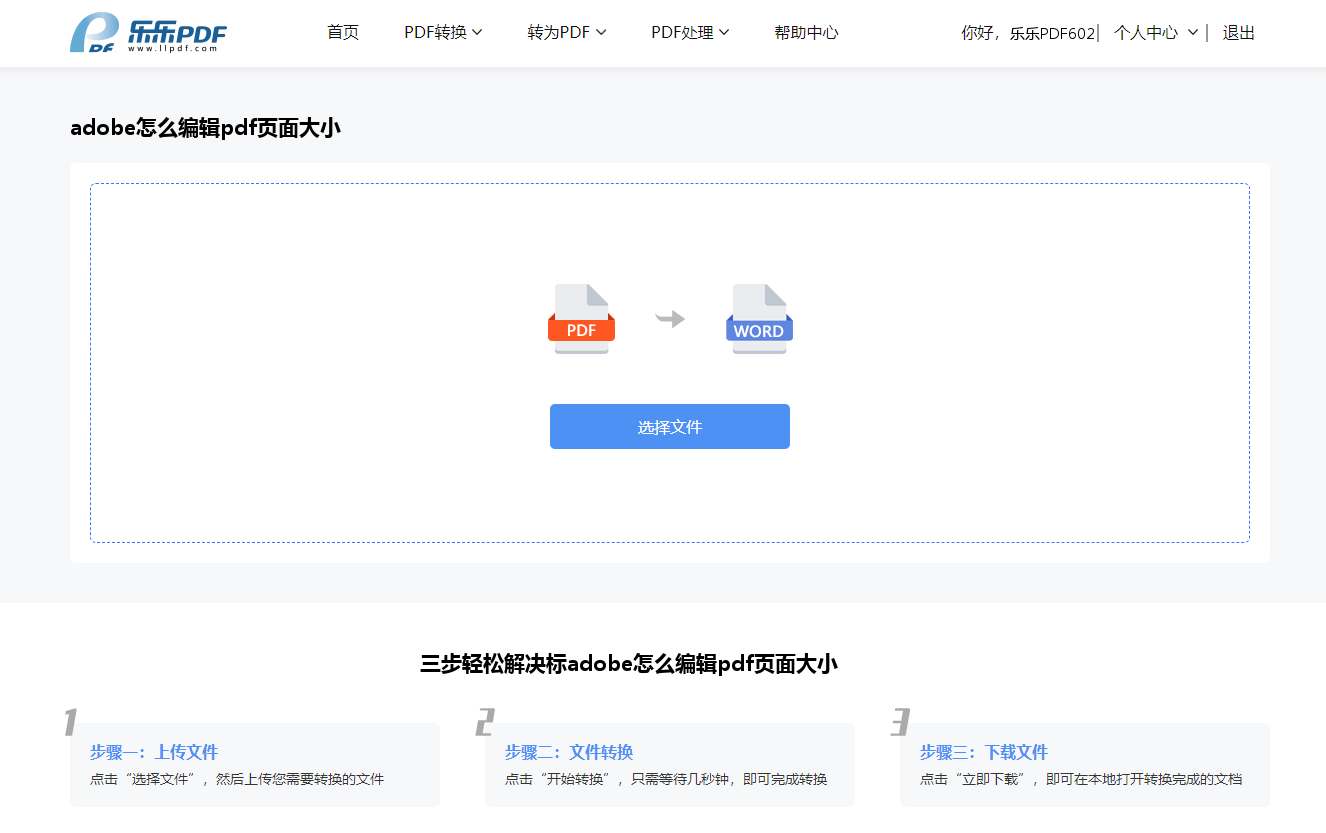Click the heading 三步轻松解决标adobe怎么编辑pdf页面大小

pos(628,664)
